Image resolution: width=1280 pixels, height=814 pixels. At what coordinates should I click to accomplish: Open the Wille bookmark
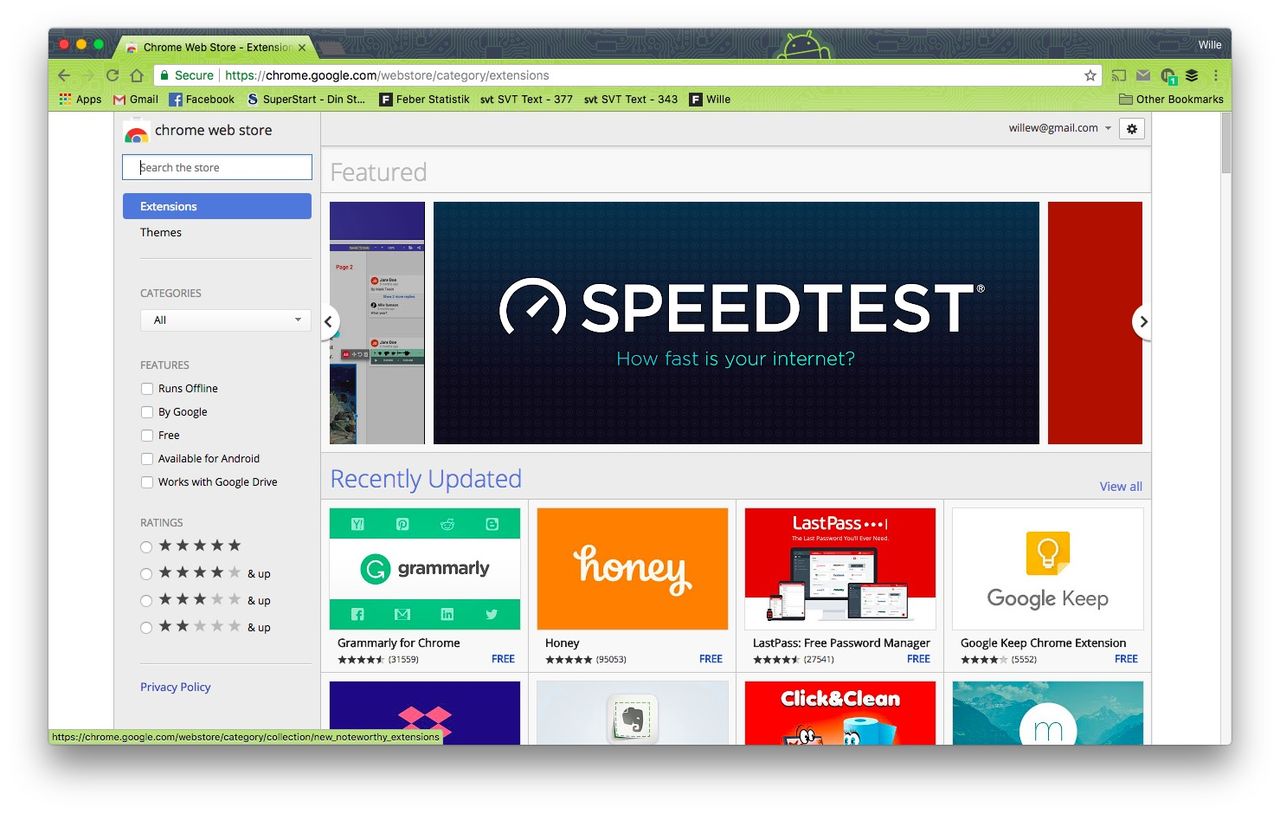point(710,99)
